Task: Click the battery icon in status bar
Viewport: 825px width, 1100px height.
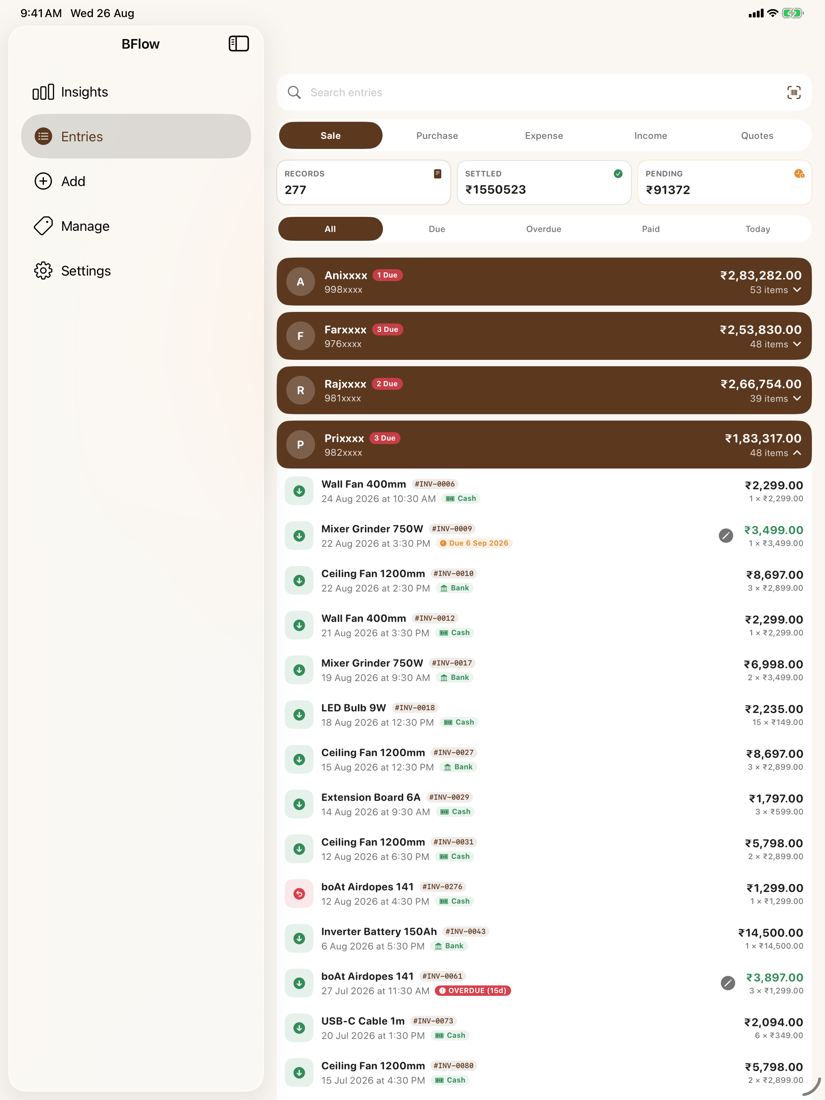Action: 793,13
